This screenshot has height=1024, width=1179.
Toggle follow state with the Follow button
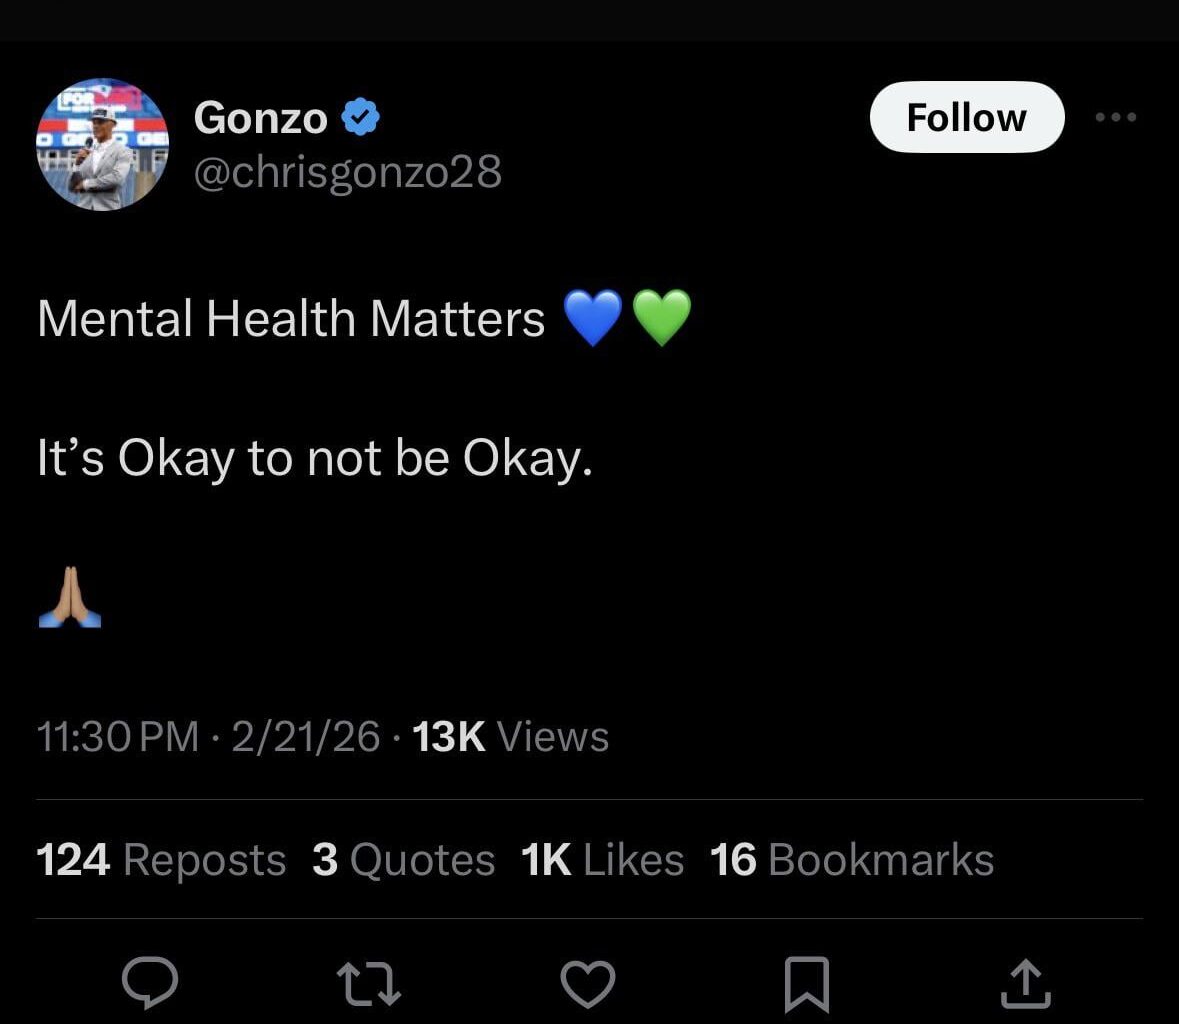point(965,116)
